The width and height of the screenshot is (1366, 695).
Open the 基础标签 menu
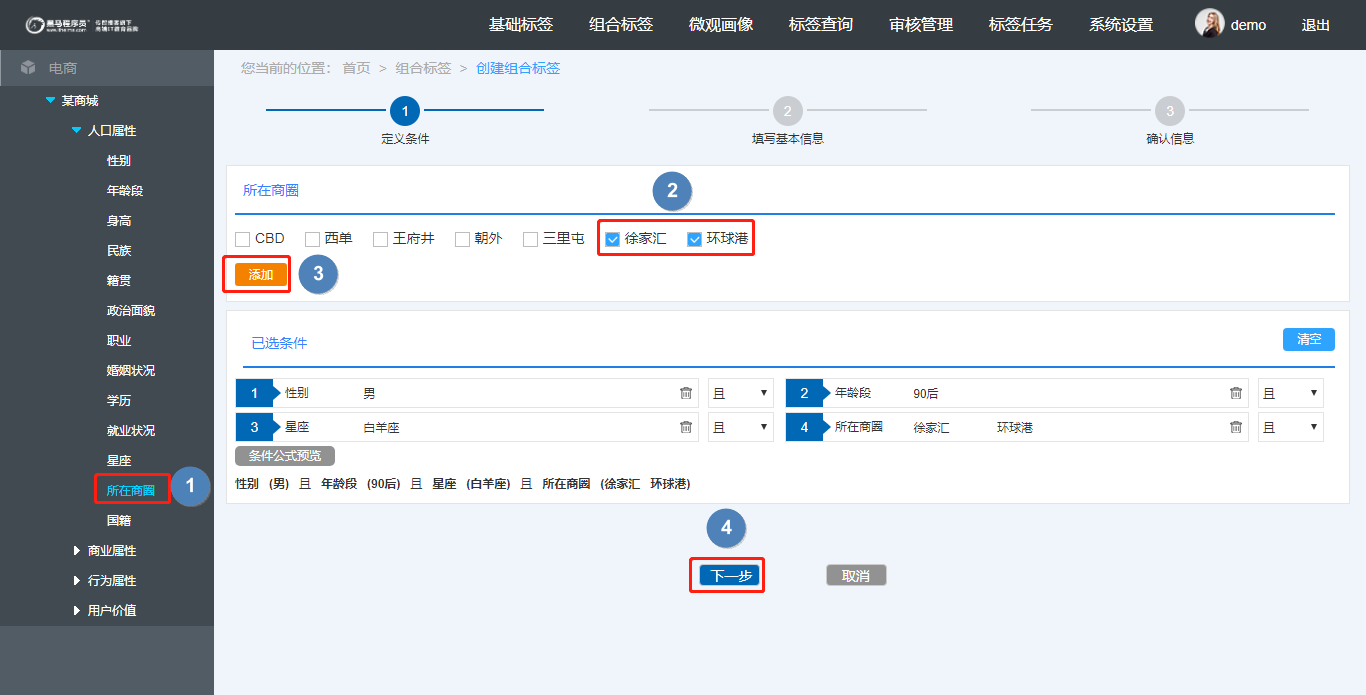tap(520, 25)
